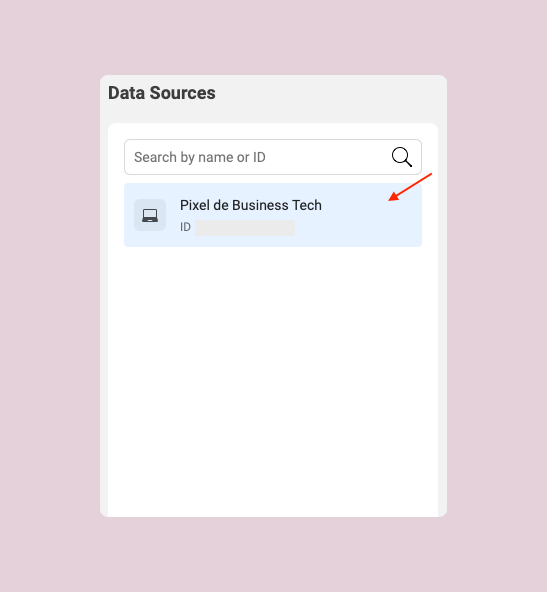Run search with the magnifier button
This screenshot has height=592, width=547.
point(402,157)
